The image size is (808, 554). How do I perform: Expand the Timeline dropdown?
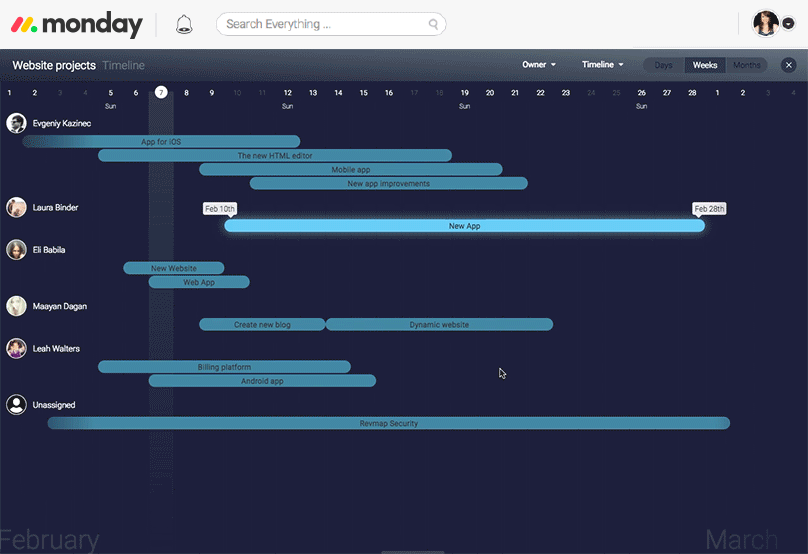[x=602, y=65]
